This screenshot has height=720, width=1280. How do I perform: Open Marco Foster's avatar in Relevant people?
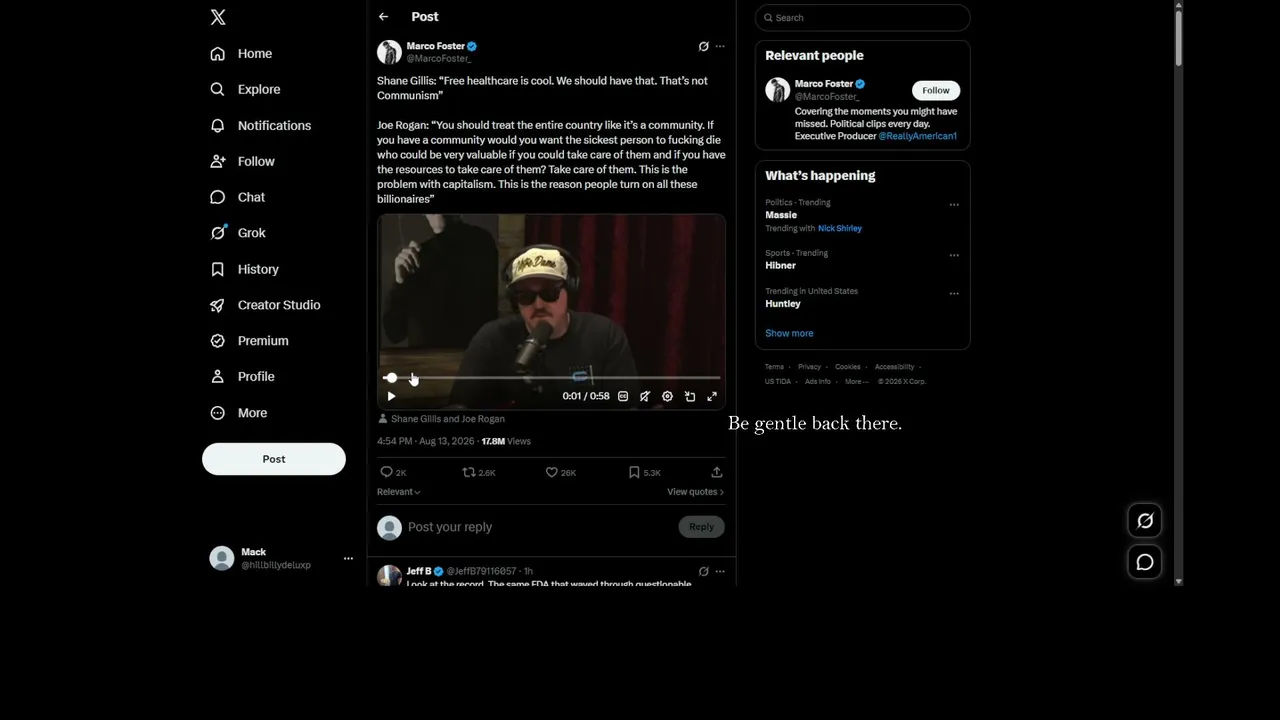[777, 90]
